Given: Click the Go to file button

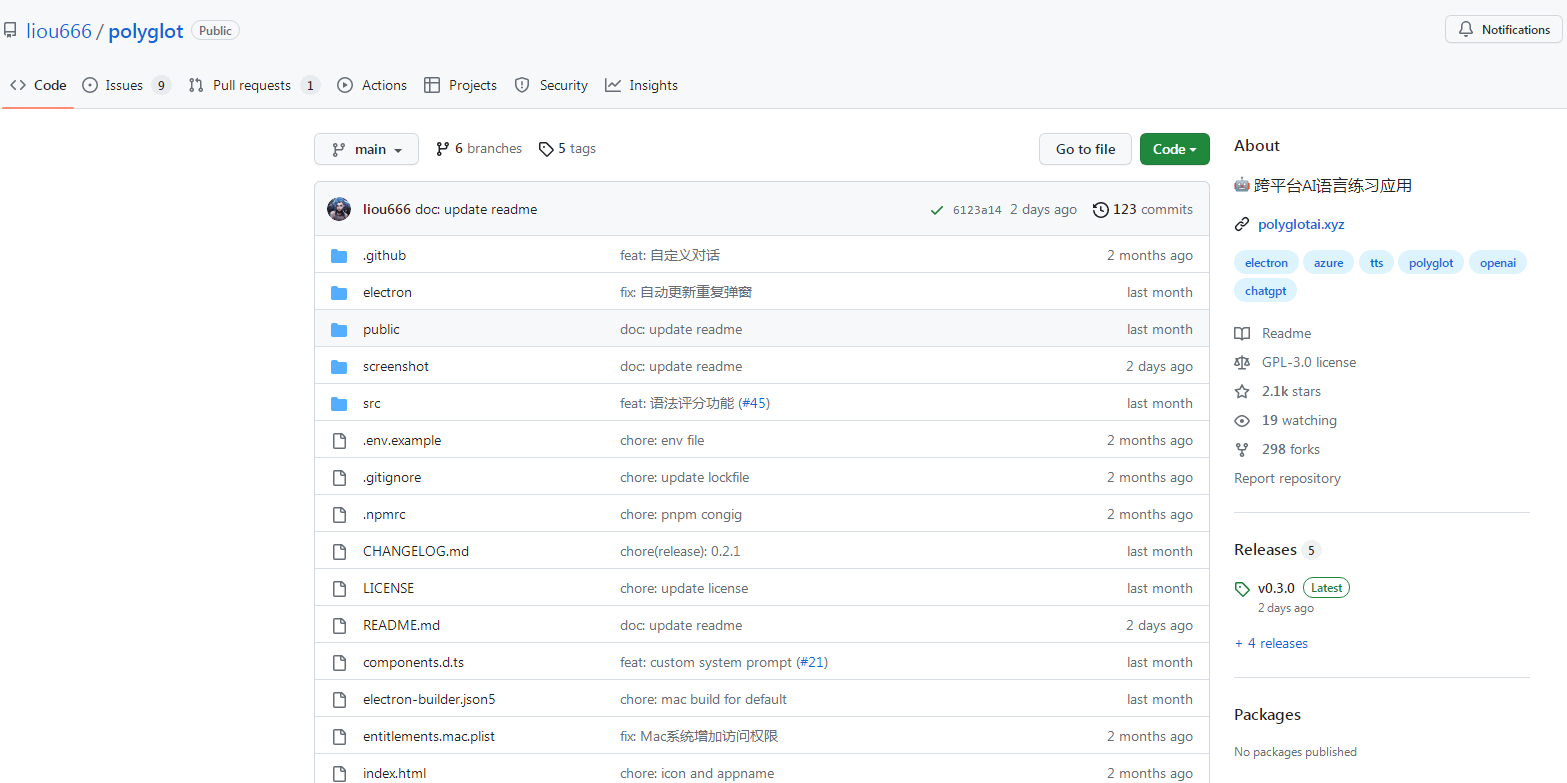Looking at the screenshot, I should (x=1085, y=149).
